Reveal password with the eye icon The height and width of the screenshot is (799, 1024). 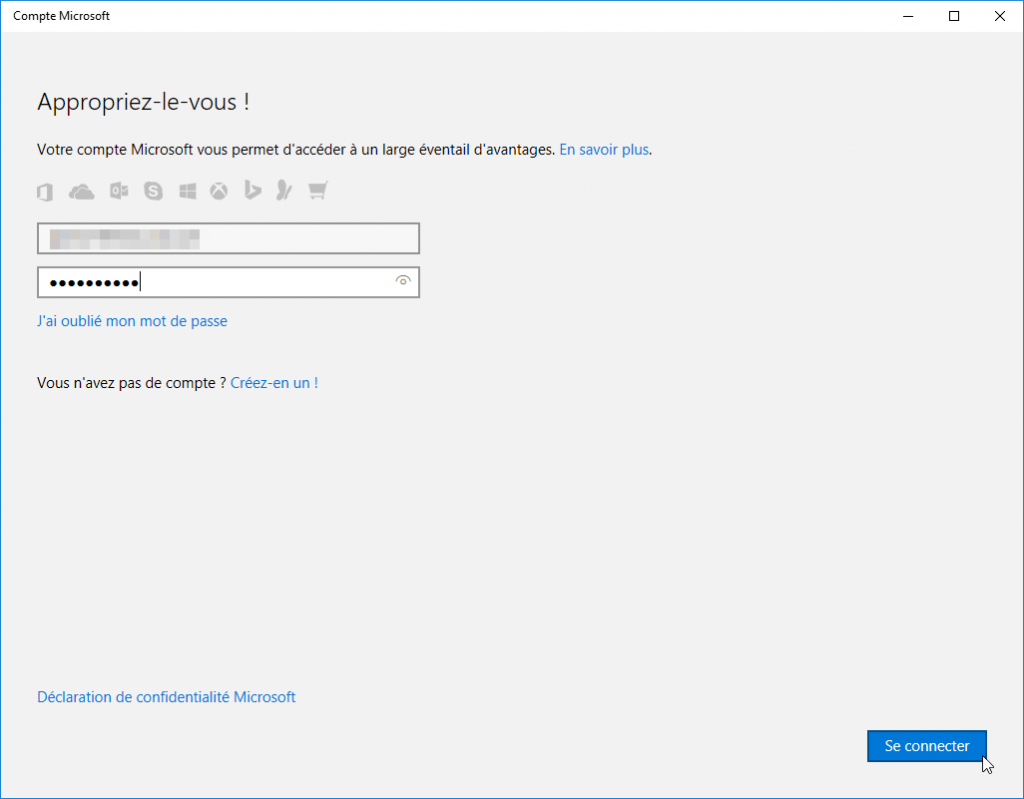click(x=403, y=282)
